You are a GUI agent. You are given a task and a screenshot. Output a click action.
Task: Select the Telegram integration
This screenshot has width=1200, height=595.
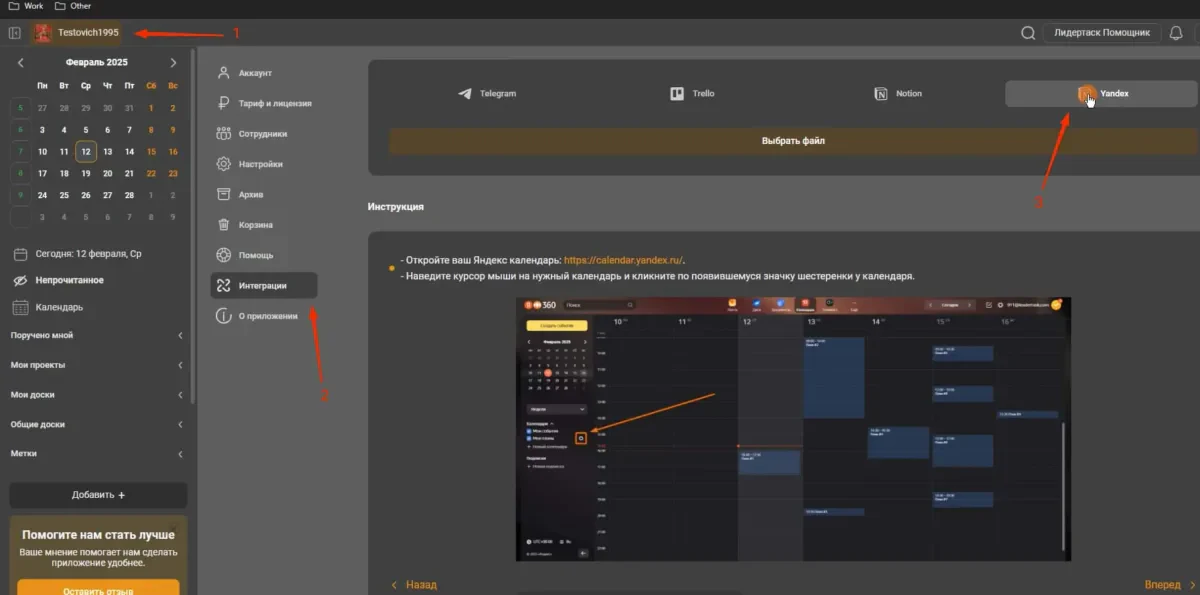click(487, 94)
